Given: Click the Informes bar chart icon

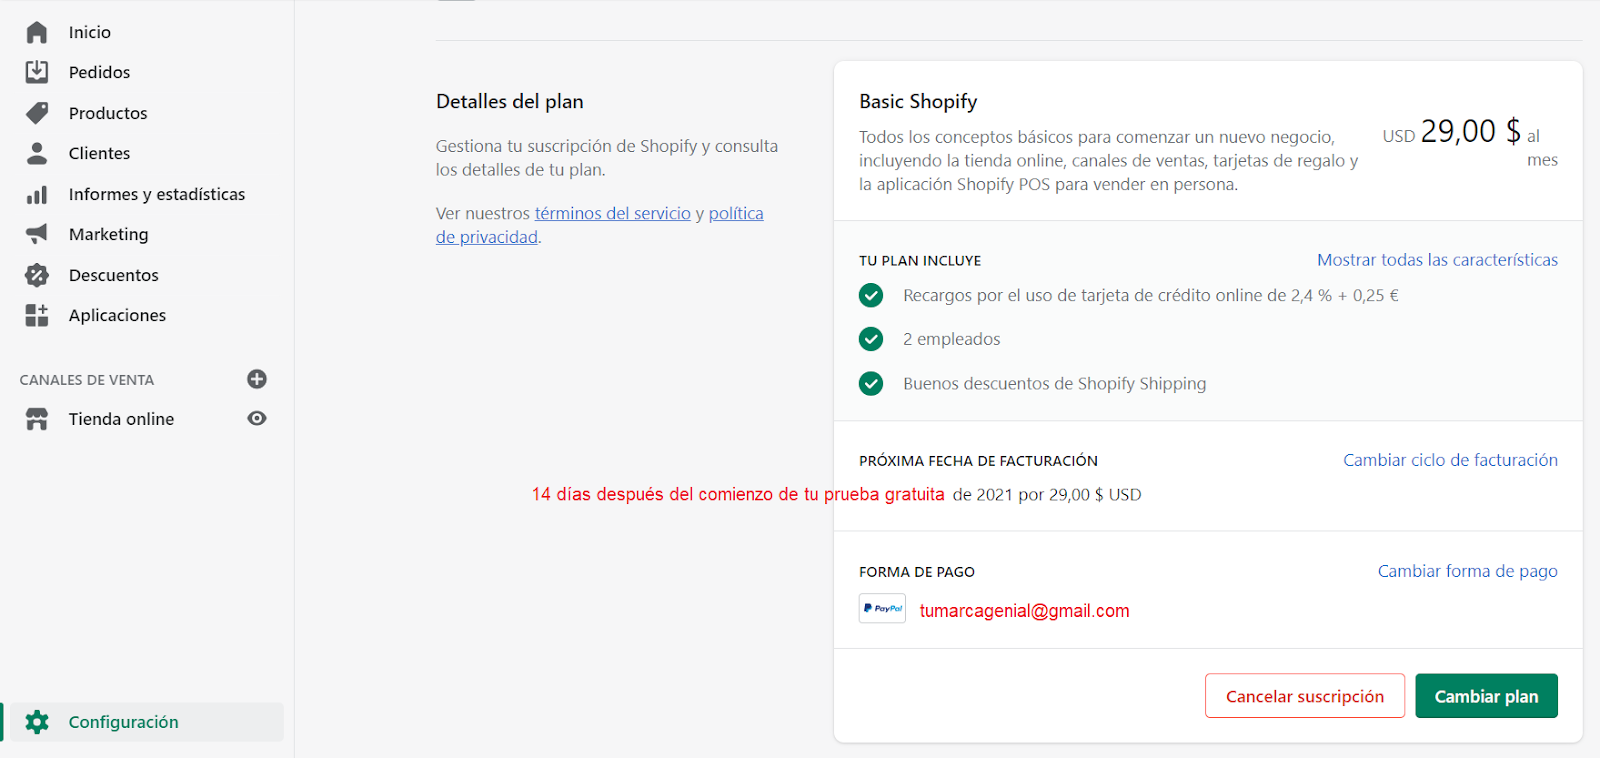Looking at the screenshot, I should point(37,194).
